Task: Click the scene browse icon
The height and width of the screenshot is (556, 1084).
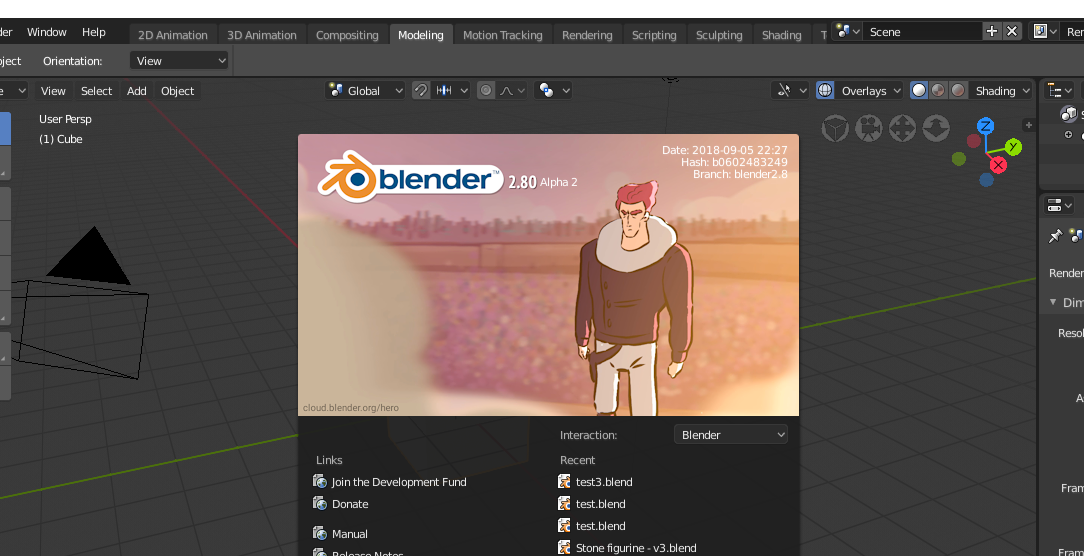Action: click(848, 31)
